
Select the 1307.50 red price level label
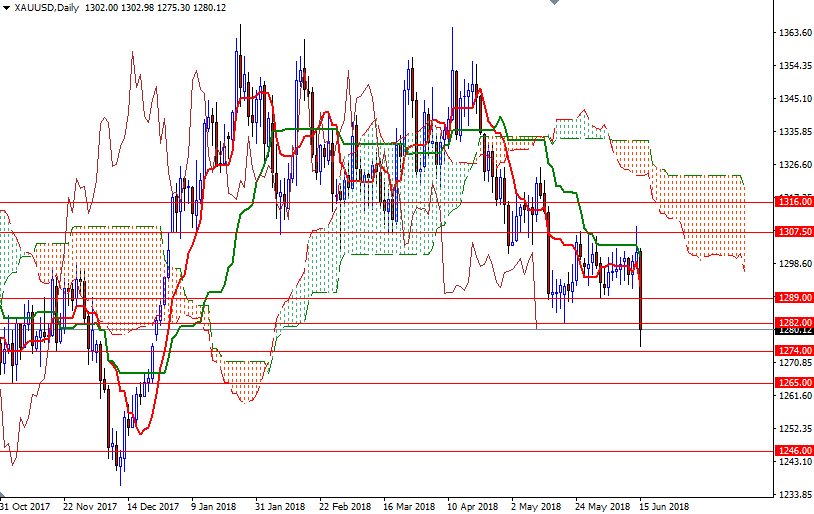pos(794,231)
